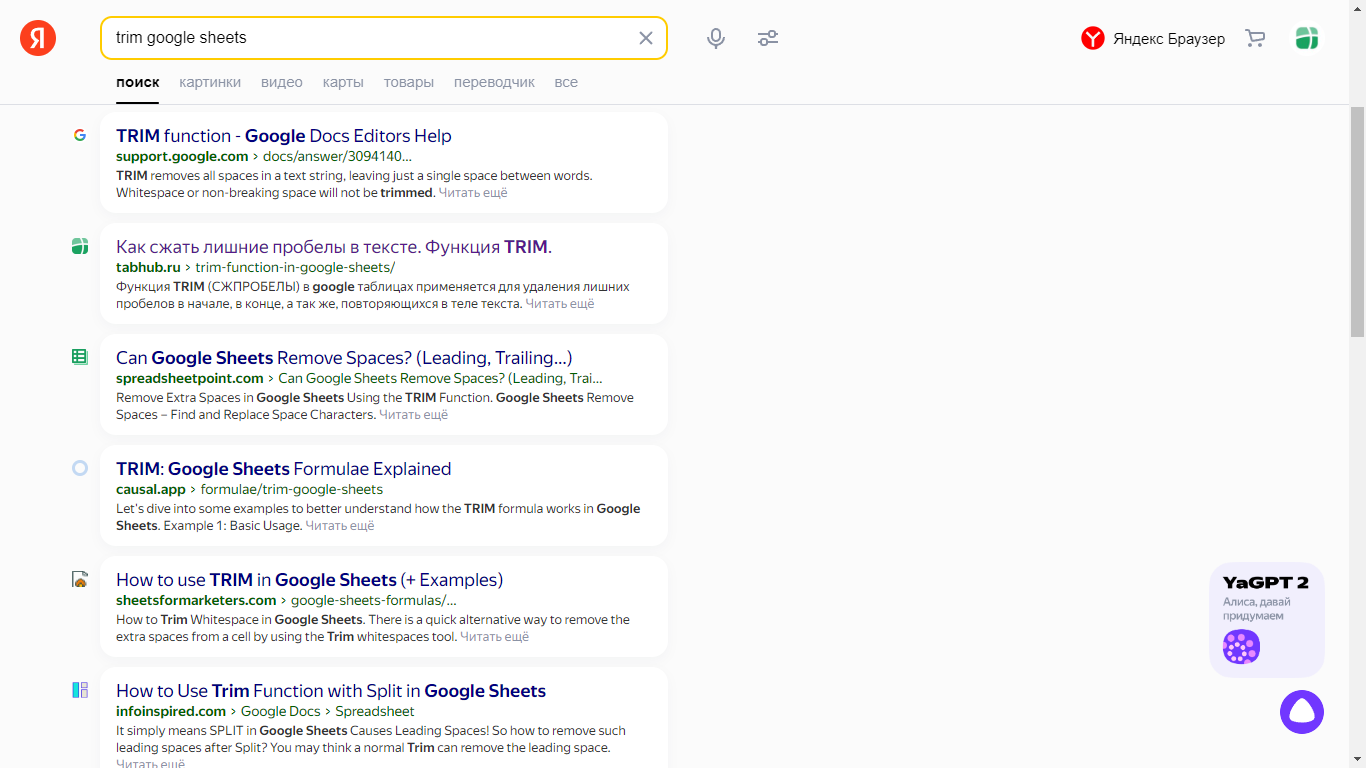
Task: Open the YaGPT 2 promo card
Action: (x=1267, y=620)
